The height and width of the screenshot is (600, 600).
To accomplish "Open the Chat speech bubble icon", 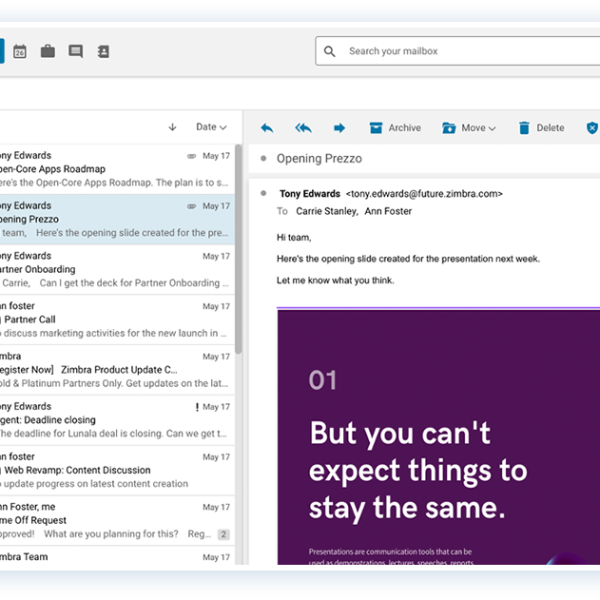I will pyautogui.click(x=75, y=51).
